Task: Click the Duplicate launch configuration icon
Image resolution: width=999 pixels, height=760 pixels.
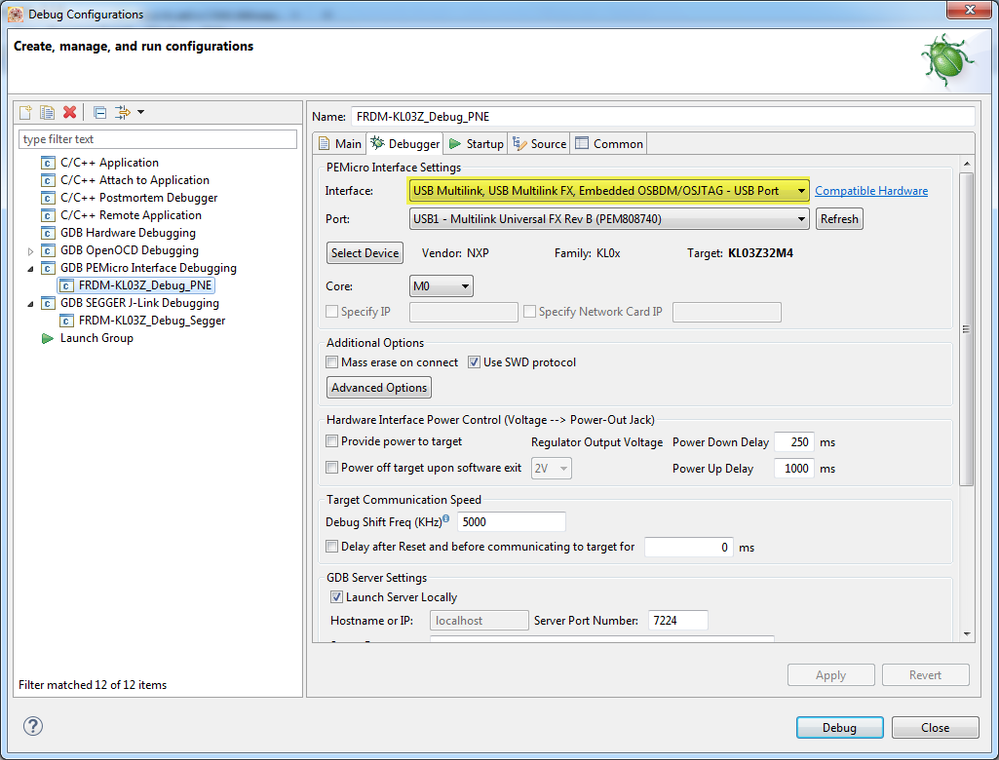Action: tap(47, 112)
